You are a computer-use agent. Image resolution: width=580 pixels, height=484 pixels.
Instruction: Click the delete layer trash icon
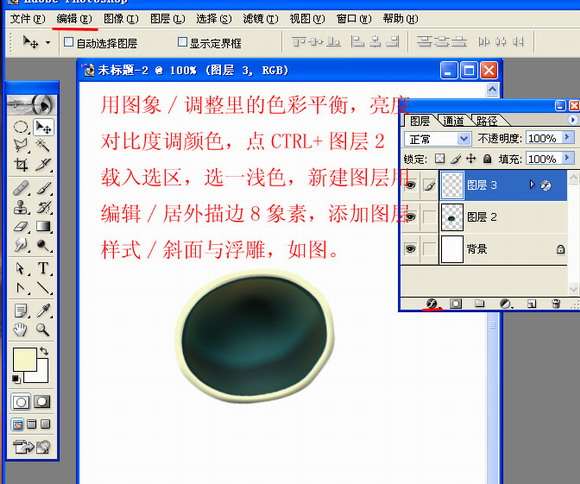click(x=555, y=304)
